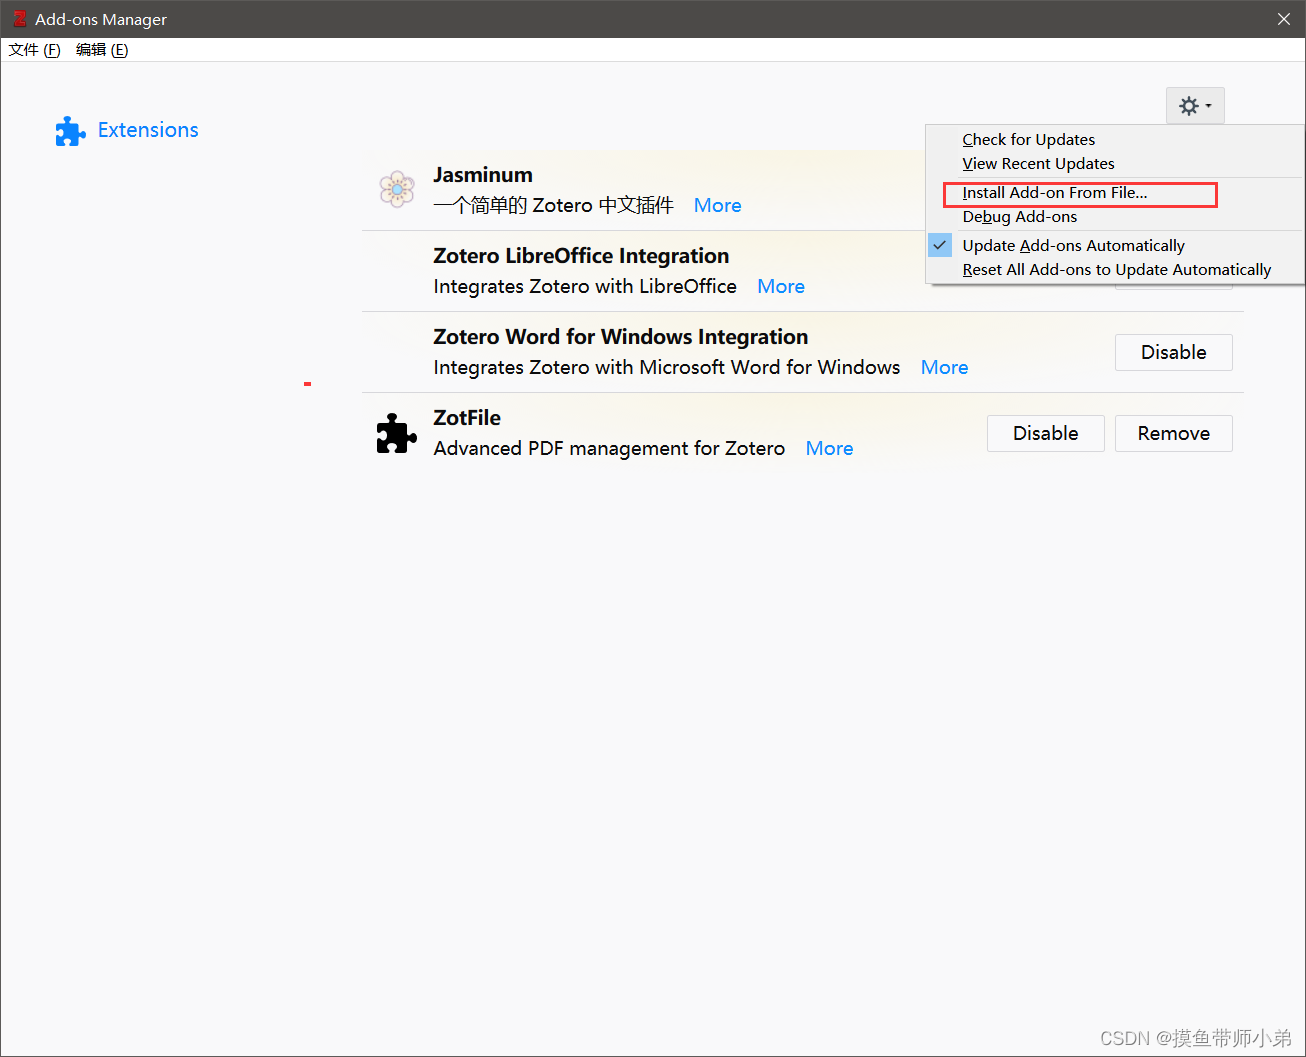Image resolution: width=1306 pixels, height=1057 pixels.
Task: Select Install Add-on From File option
Action: (1055, 193)
